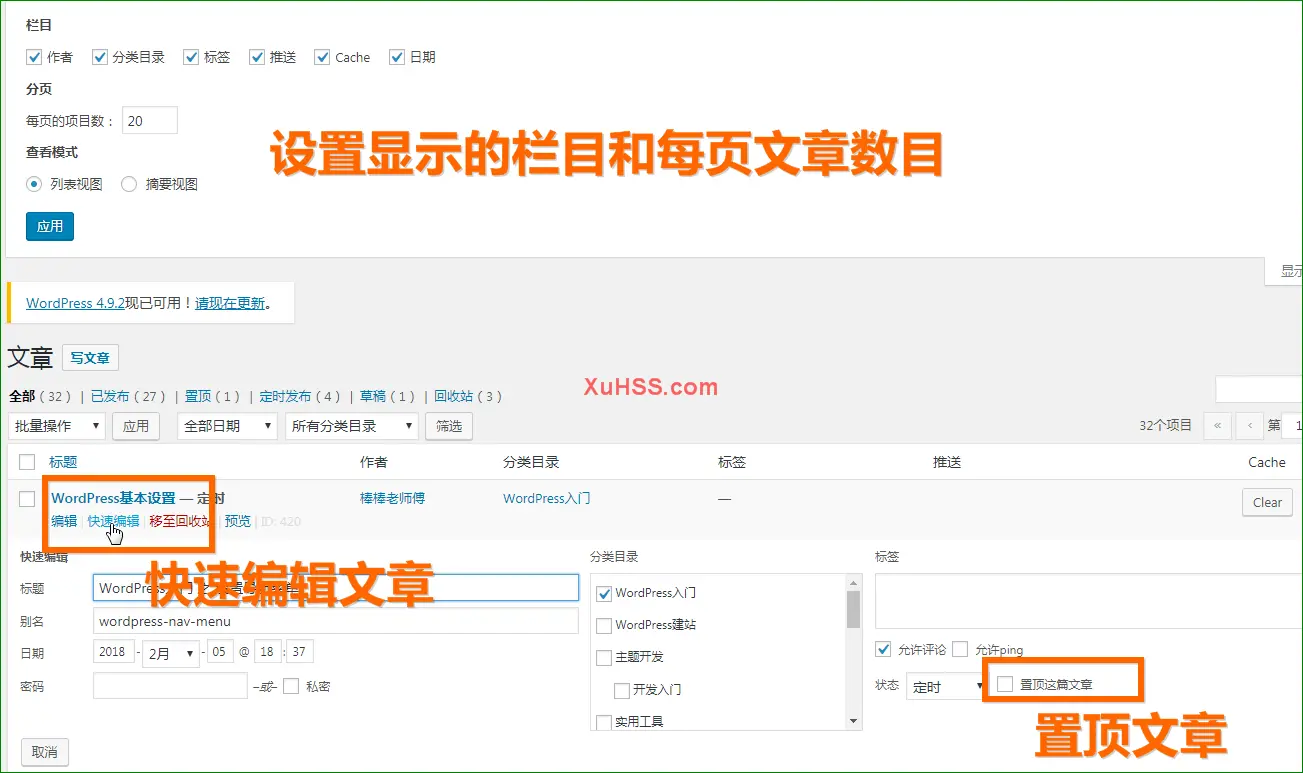1303x773 pixels.
Task: Click the 别名 input field
Action: click(x=335, y=621)
